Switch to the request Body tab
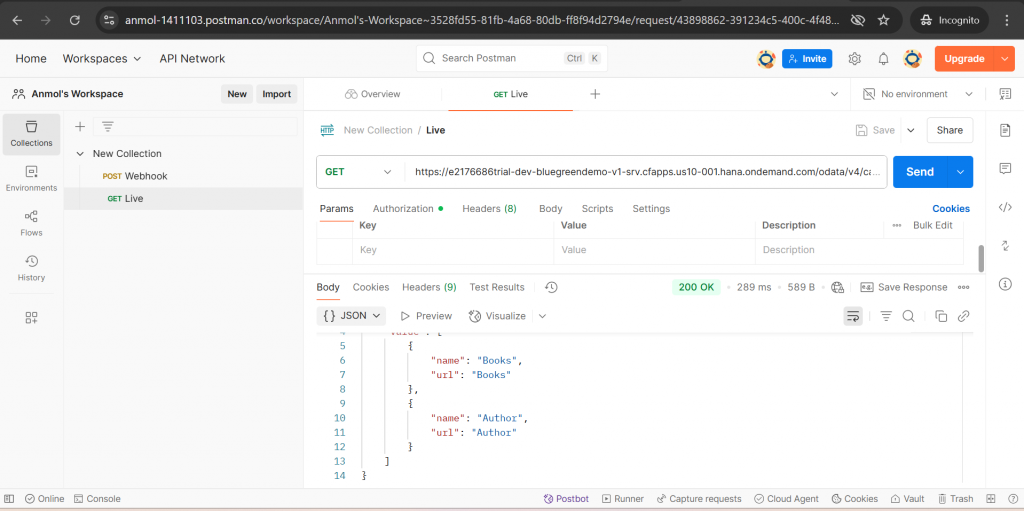 [x=551, y=208]
